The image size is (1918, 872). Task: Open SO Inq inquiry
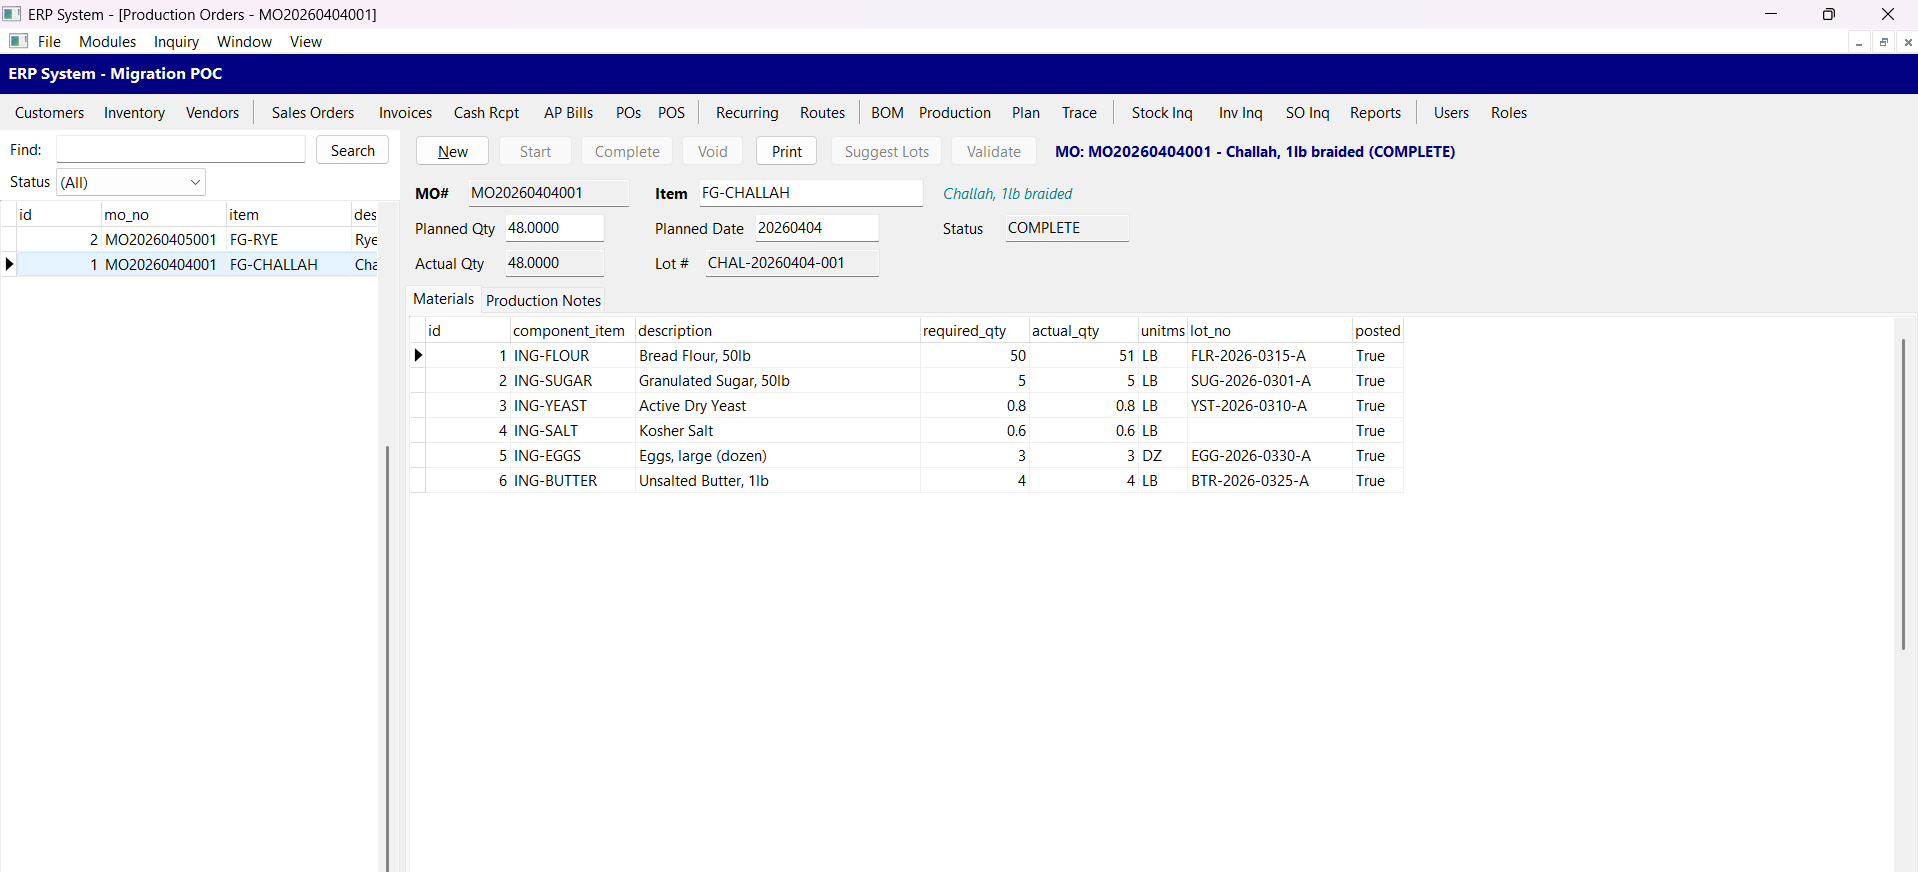[x=1307, y=113]
